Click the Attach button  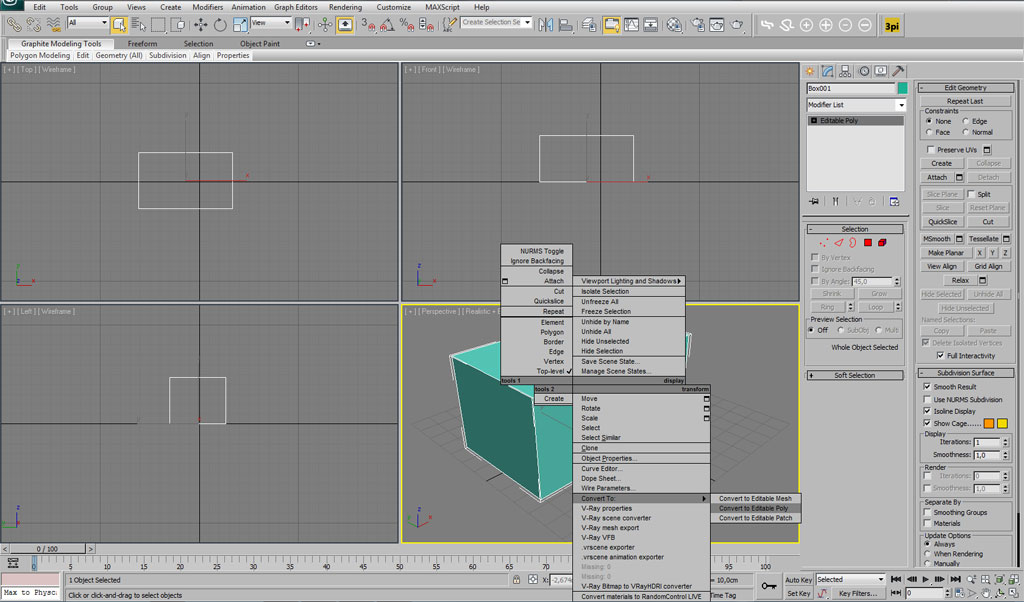937,178
